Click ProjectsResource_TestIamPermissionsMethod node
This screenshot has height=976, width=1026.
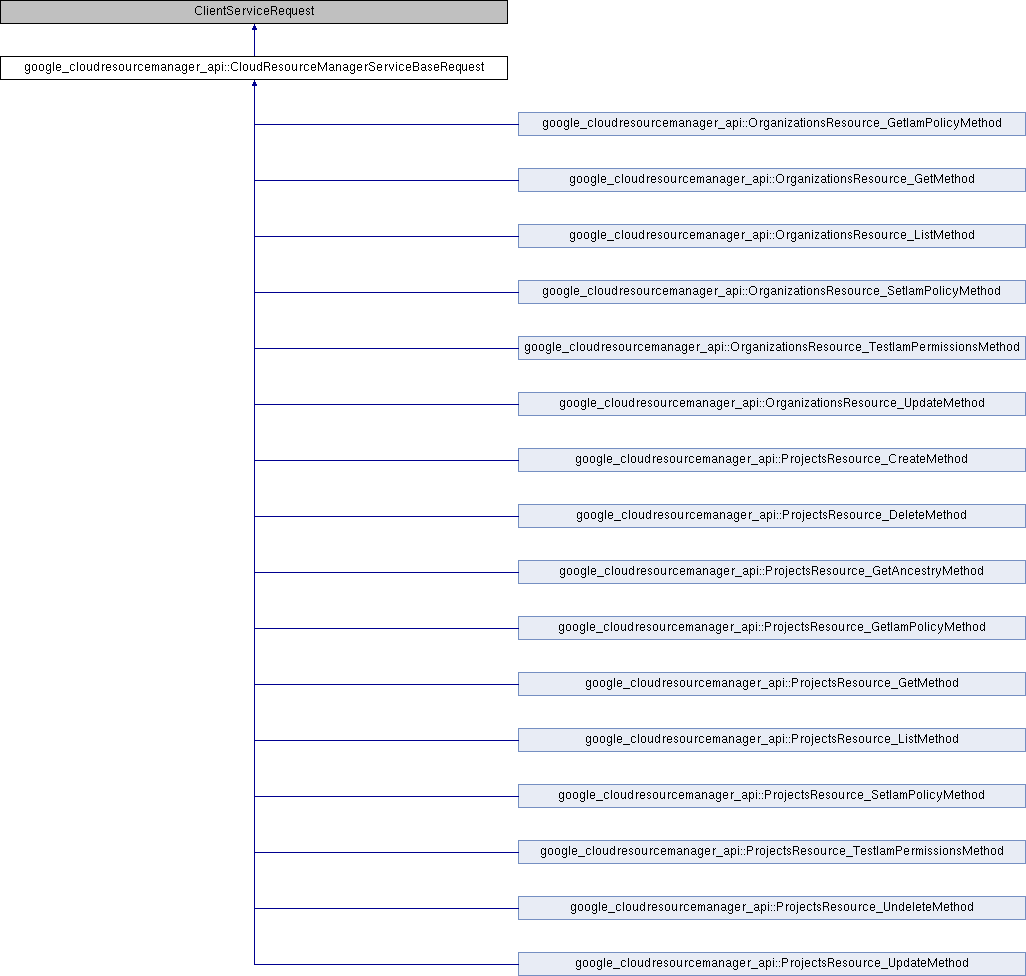[771, 852]
